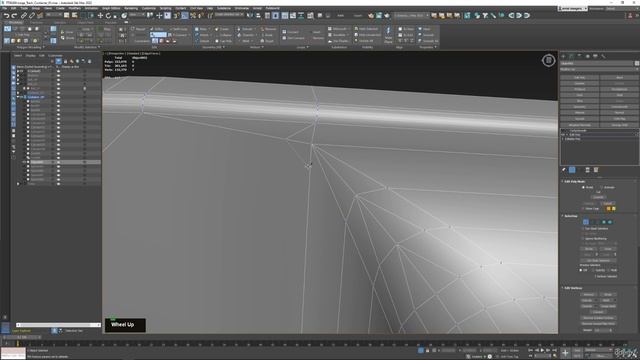Viewport: 640px width, 360px height.
Task: Toggle visibility eye of highlighted scene explorer row
Action: (x=58, y=162)
